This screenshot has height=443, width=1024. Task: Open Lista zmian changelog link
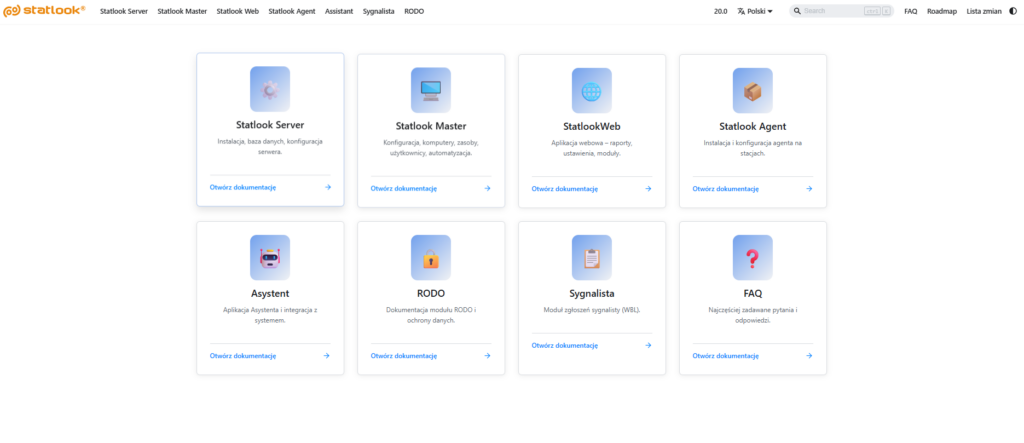click(x=984, y=11)
